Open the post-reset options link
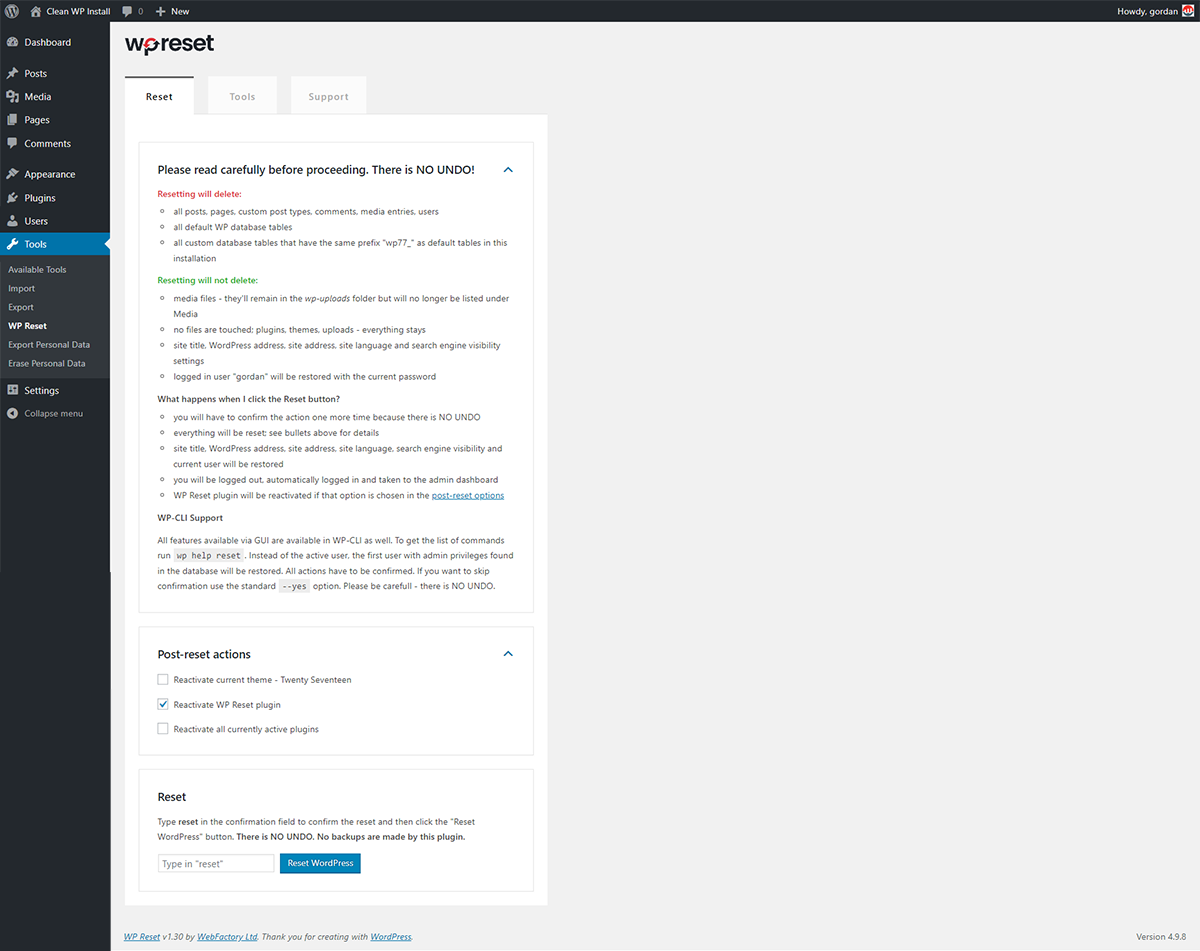1200x951 pixels. [467, 494]
